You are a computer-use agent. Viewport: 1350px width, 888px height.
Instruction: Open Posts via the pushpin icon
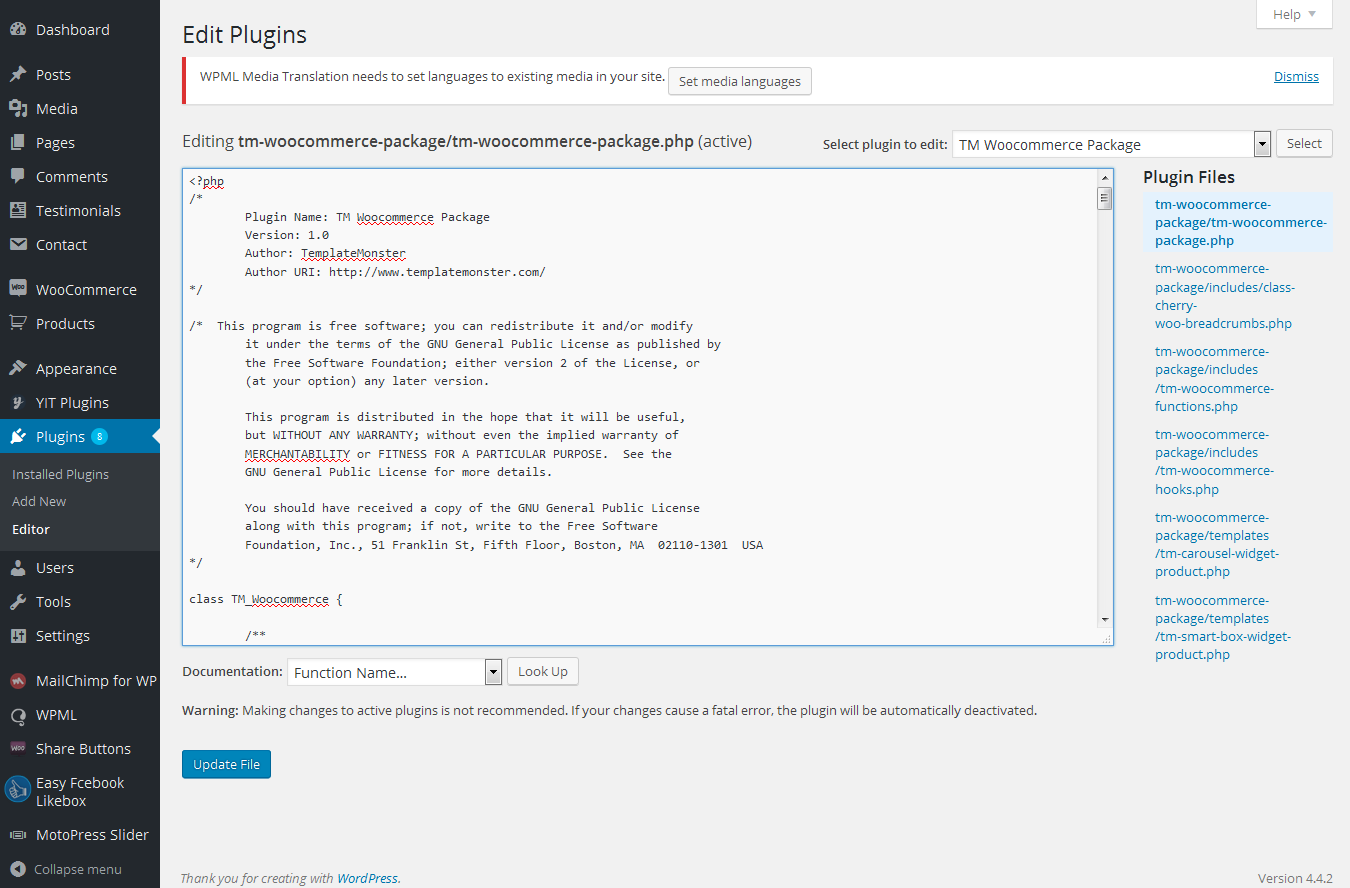click(x=18, y=75)
